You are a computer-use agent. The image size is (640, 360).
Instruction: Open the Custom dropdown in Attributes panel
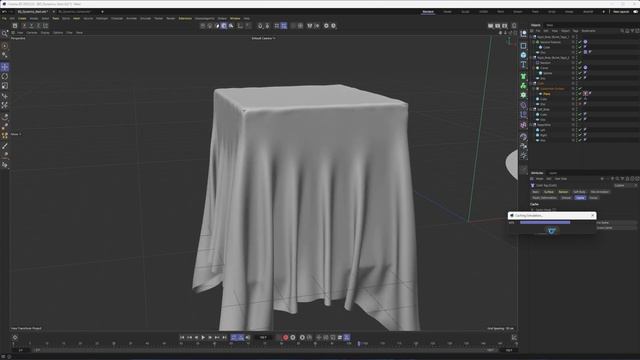pyautogui.click(x=625, y=185)
